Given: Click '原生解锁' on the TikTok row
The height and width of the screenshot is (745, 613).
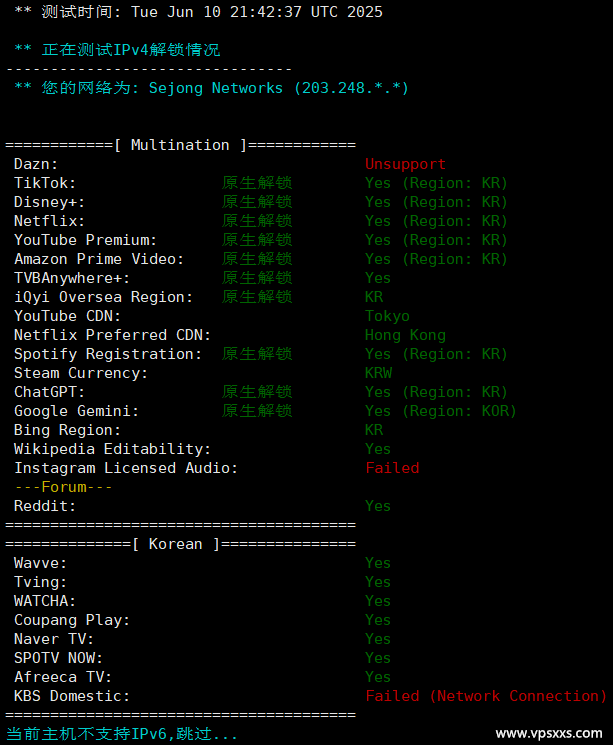Looking at the screenshot, I should 257,183.
